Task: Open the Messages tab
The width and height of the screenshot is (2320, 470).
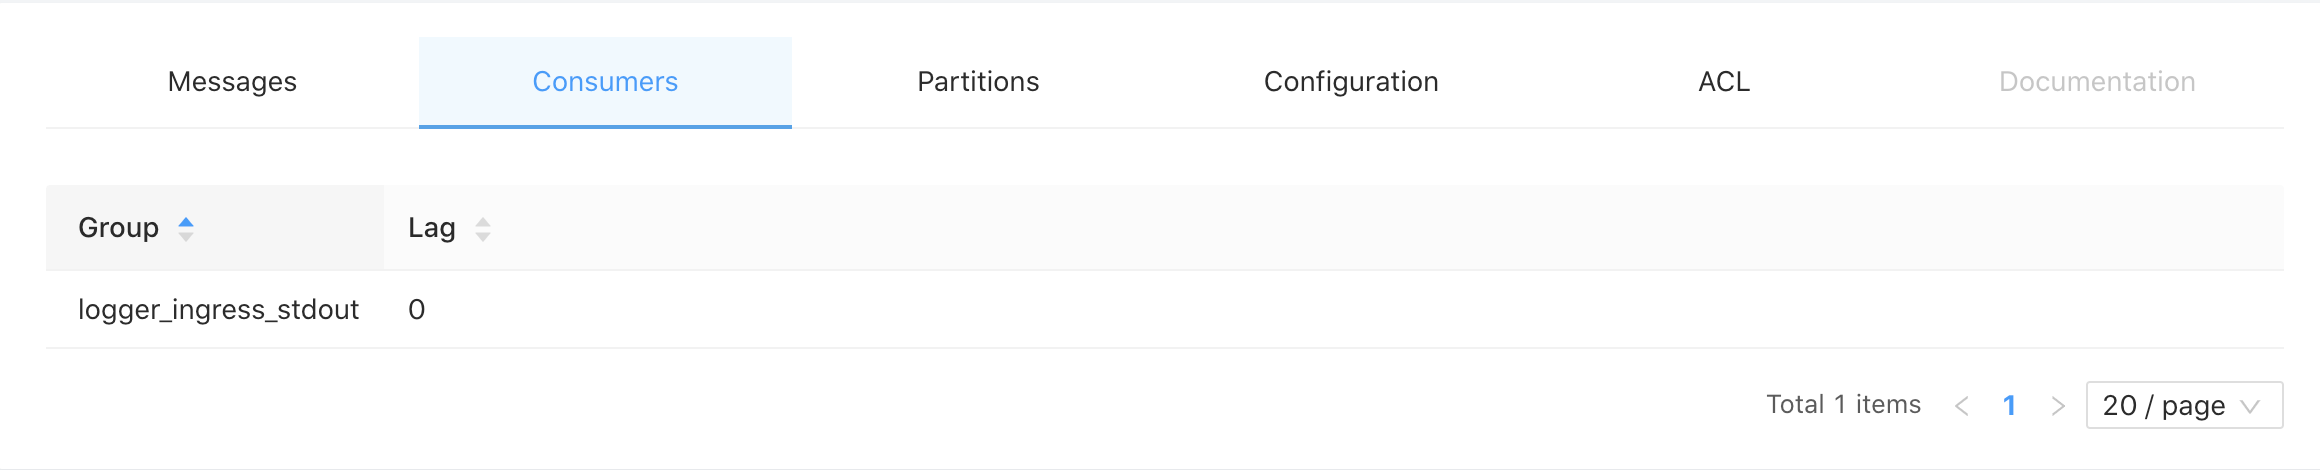Action: pyautogui.click(x=232, y=82)
